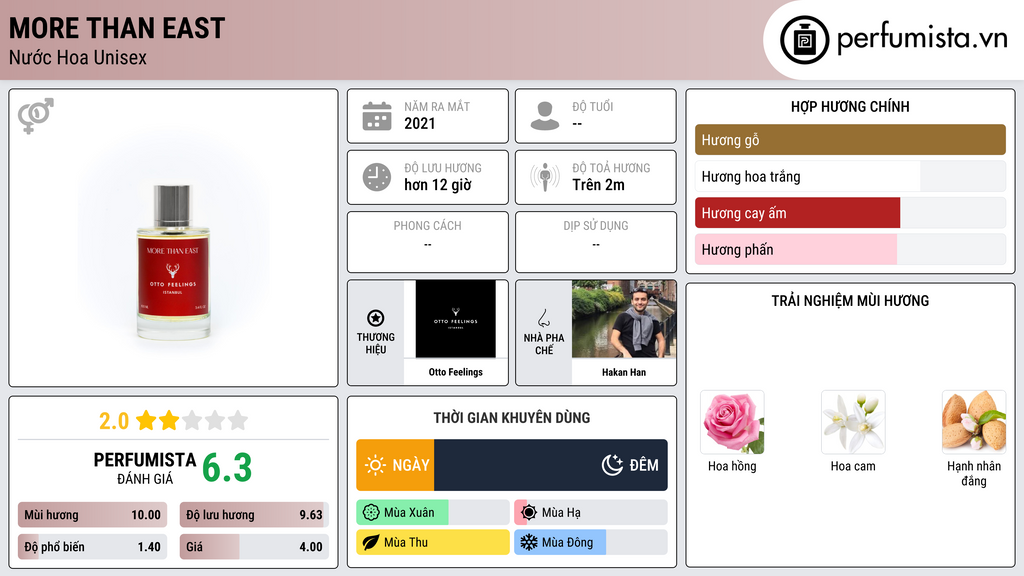Screen dimensions: 1024x576
Task: Click the NGÀY label in the day bar
Action: click(x=411, y=465)
